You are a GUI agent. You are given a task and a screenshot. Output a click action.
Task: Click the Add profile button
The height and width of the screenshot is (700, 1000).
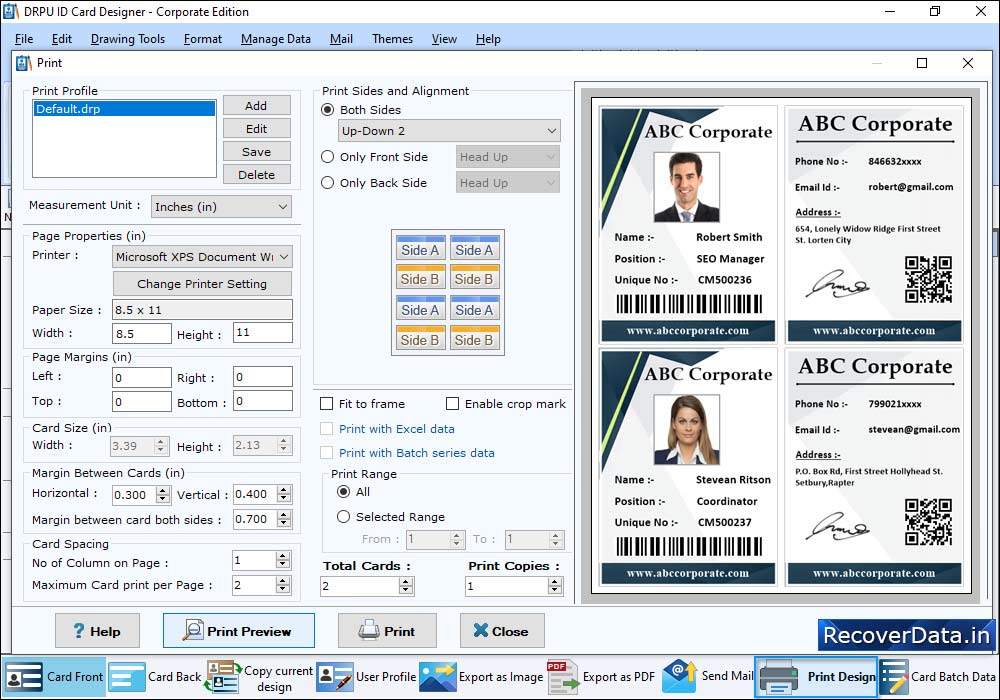point(256,106)
